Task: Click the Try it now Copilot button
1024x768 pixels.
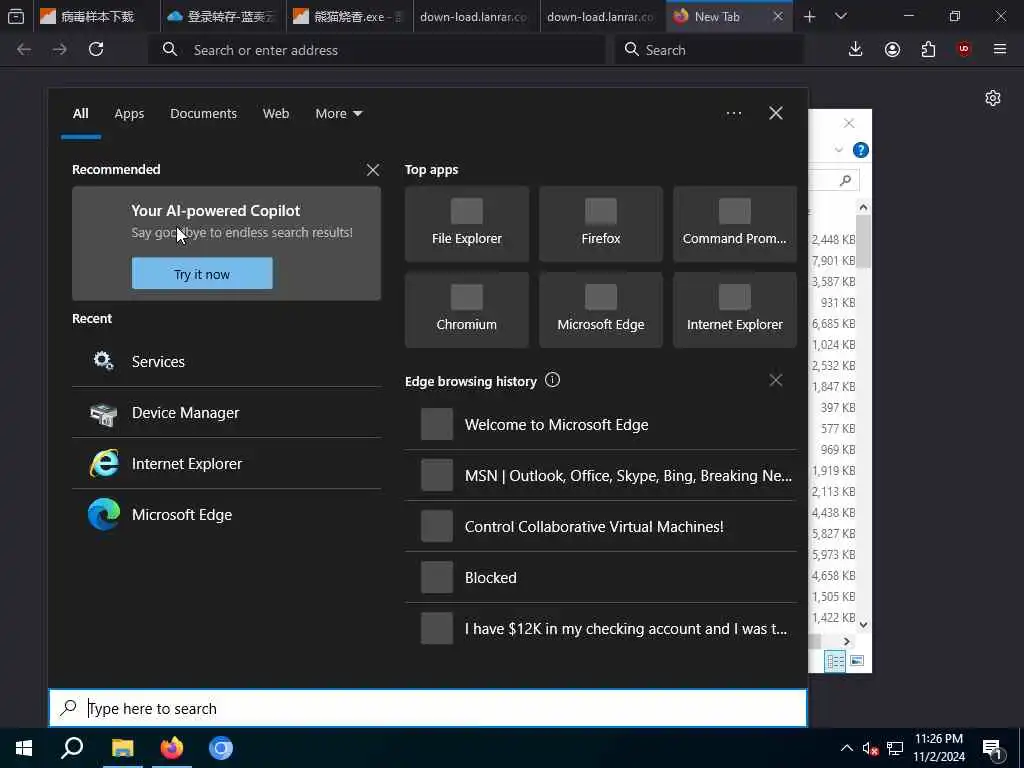Action: pos(202,274)
